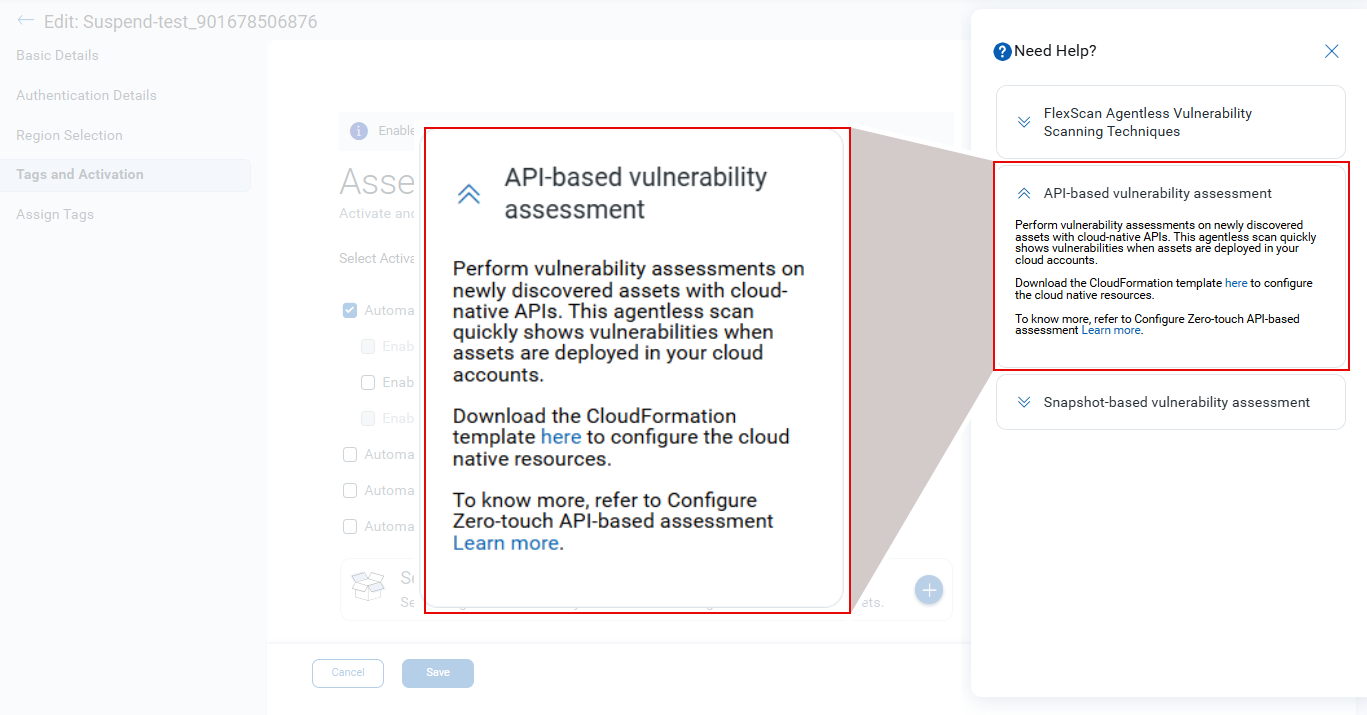
Task: Click the blue question mark help icon
Action: (x=1002, y=51)
